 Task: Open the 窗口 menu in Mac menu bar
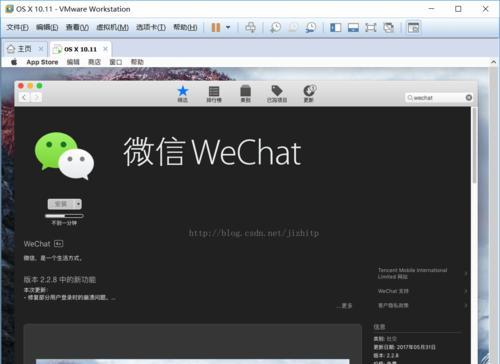tap(116, 62)
